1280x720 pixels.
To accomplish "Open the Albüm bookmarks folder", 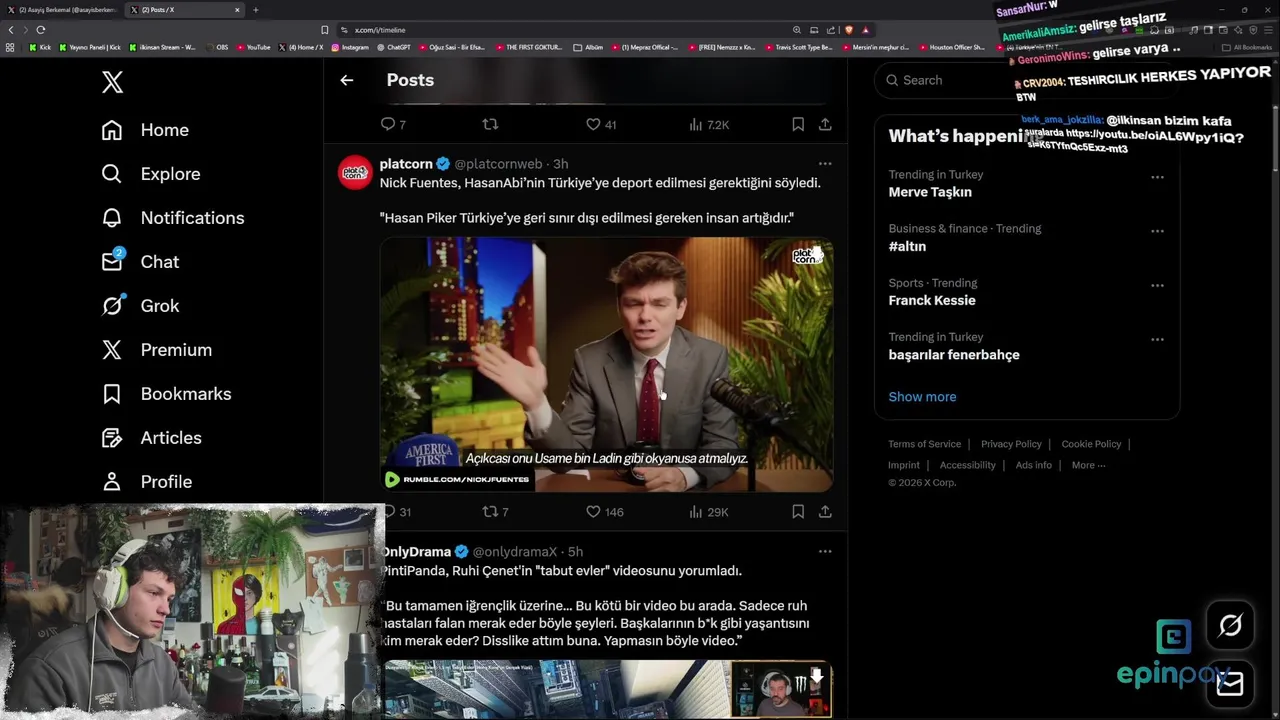I will coord(588,47).
